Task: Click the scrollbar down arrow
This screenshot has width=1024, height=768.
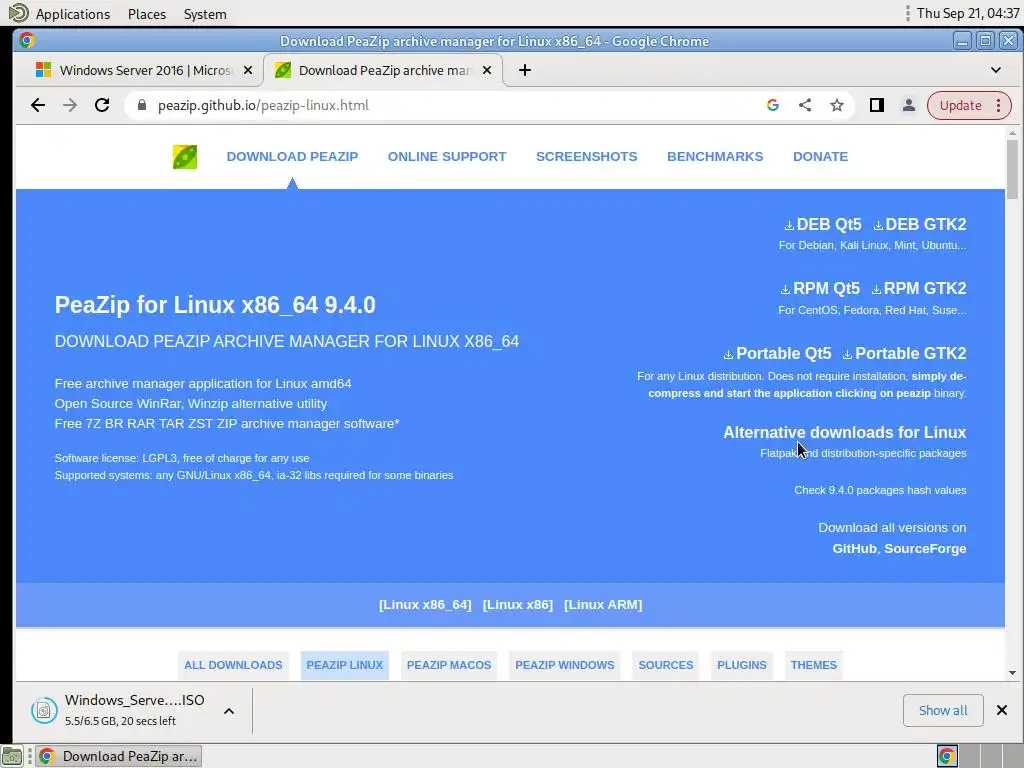Action: [1012, 673]
